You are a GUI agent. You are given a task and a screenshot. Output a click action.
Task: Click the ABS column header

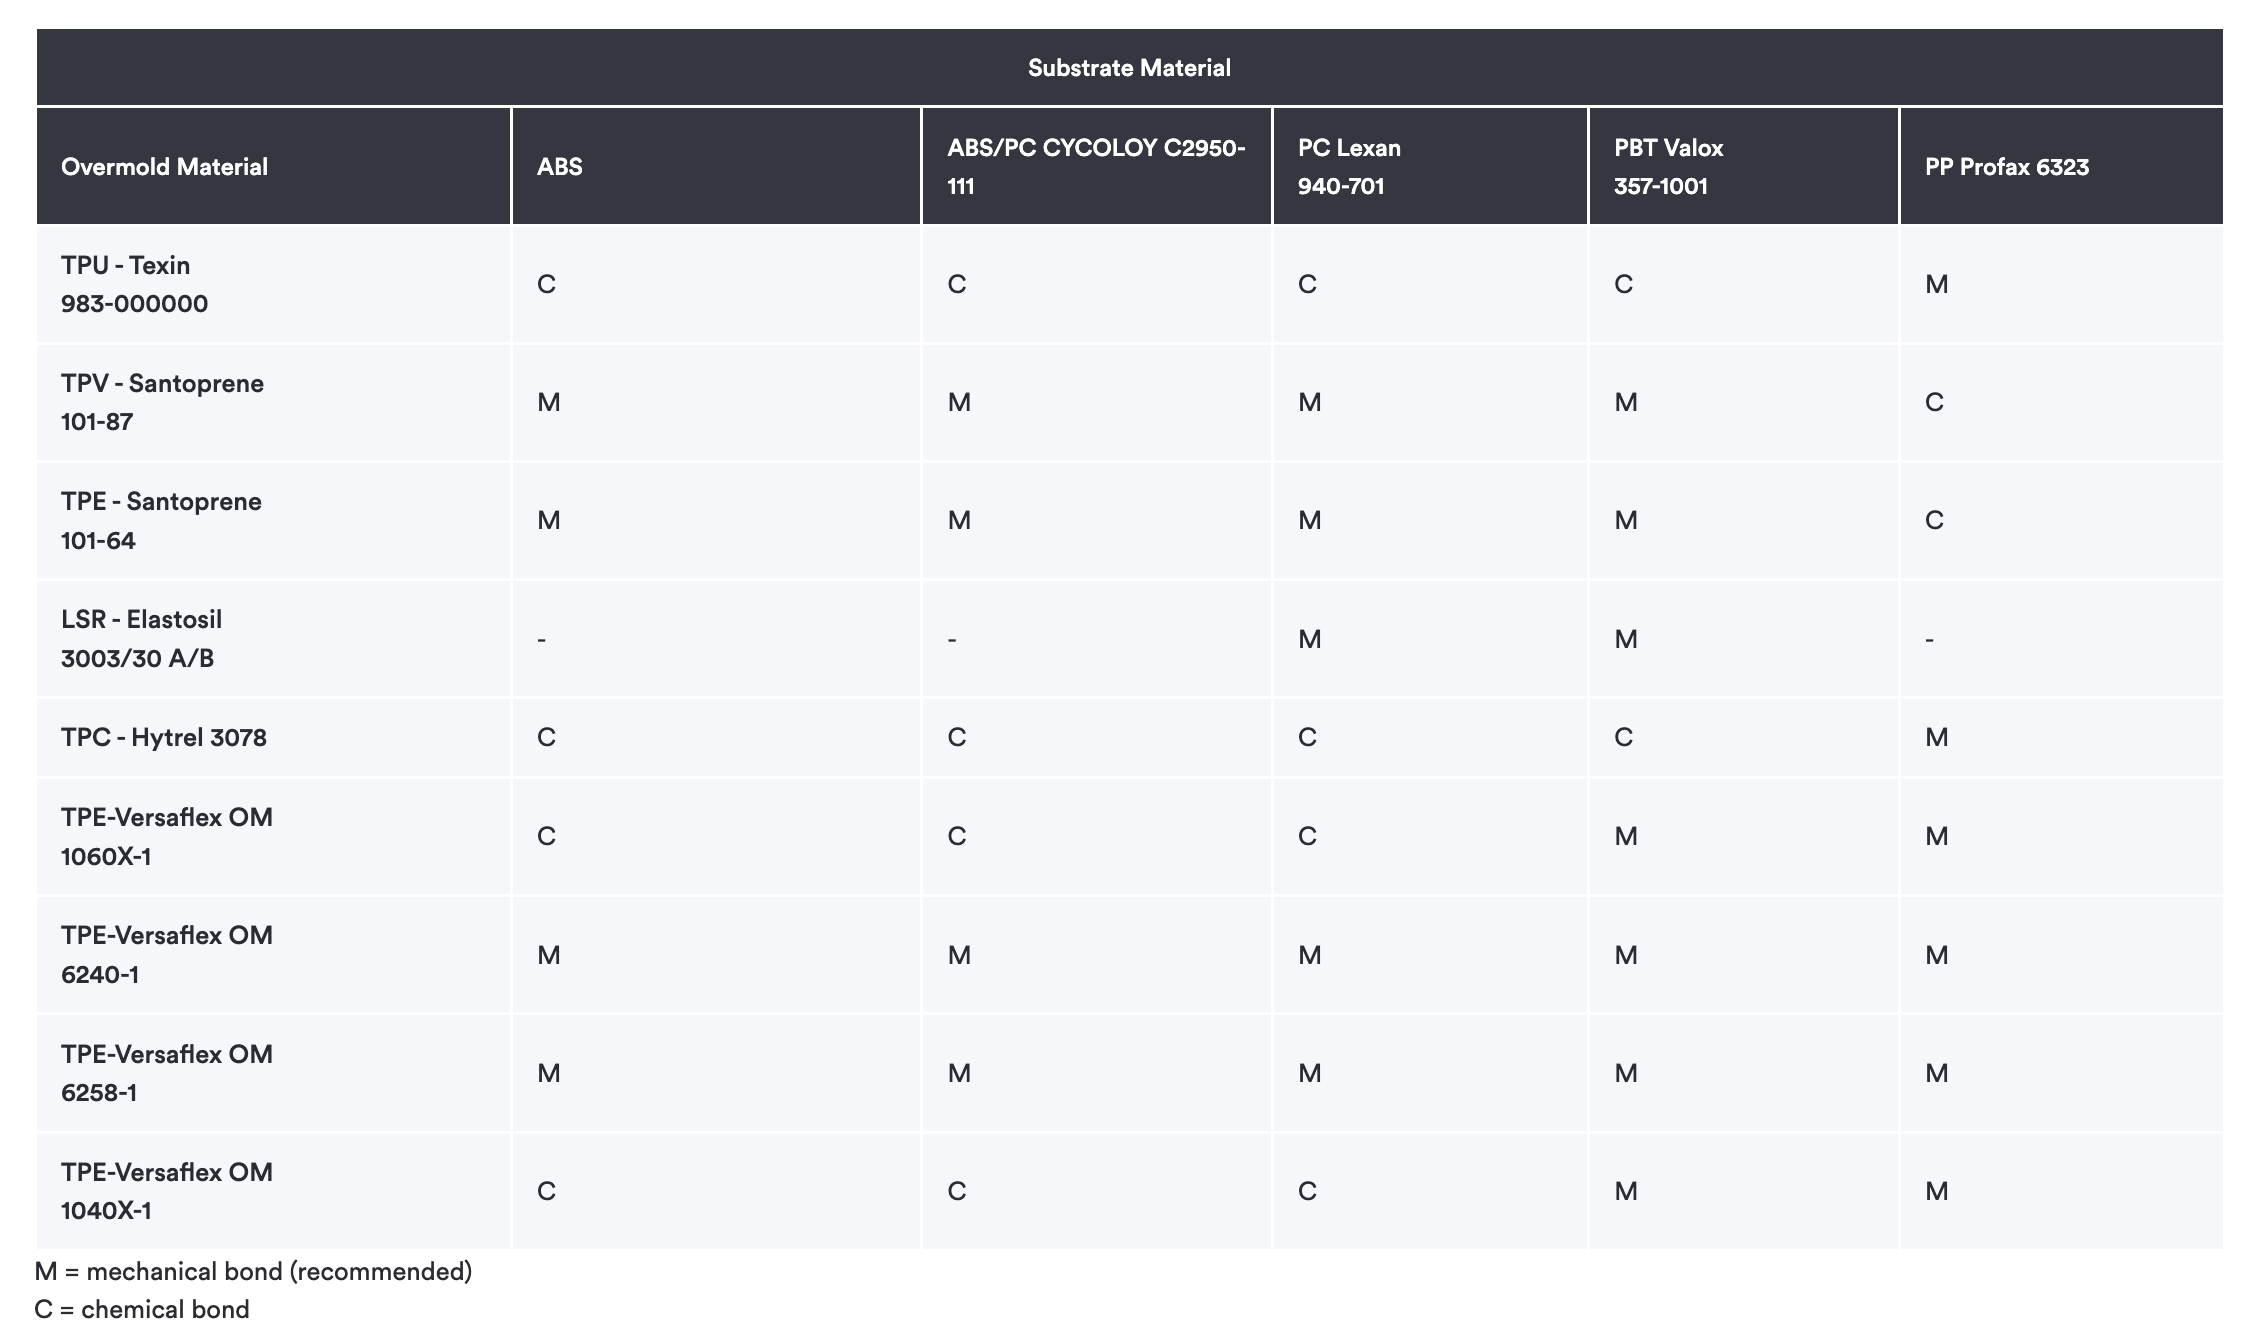click(x=559, y=166)
